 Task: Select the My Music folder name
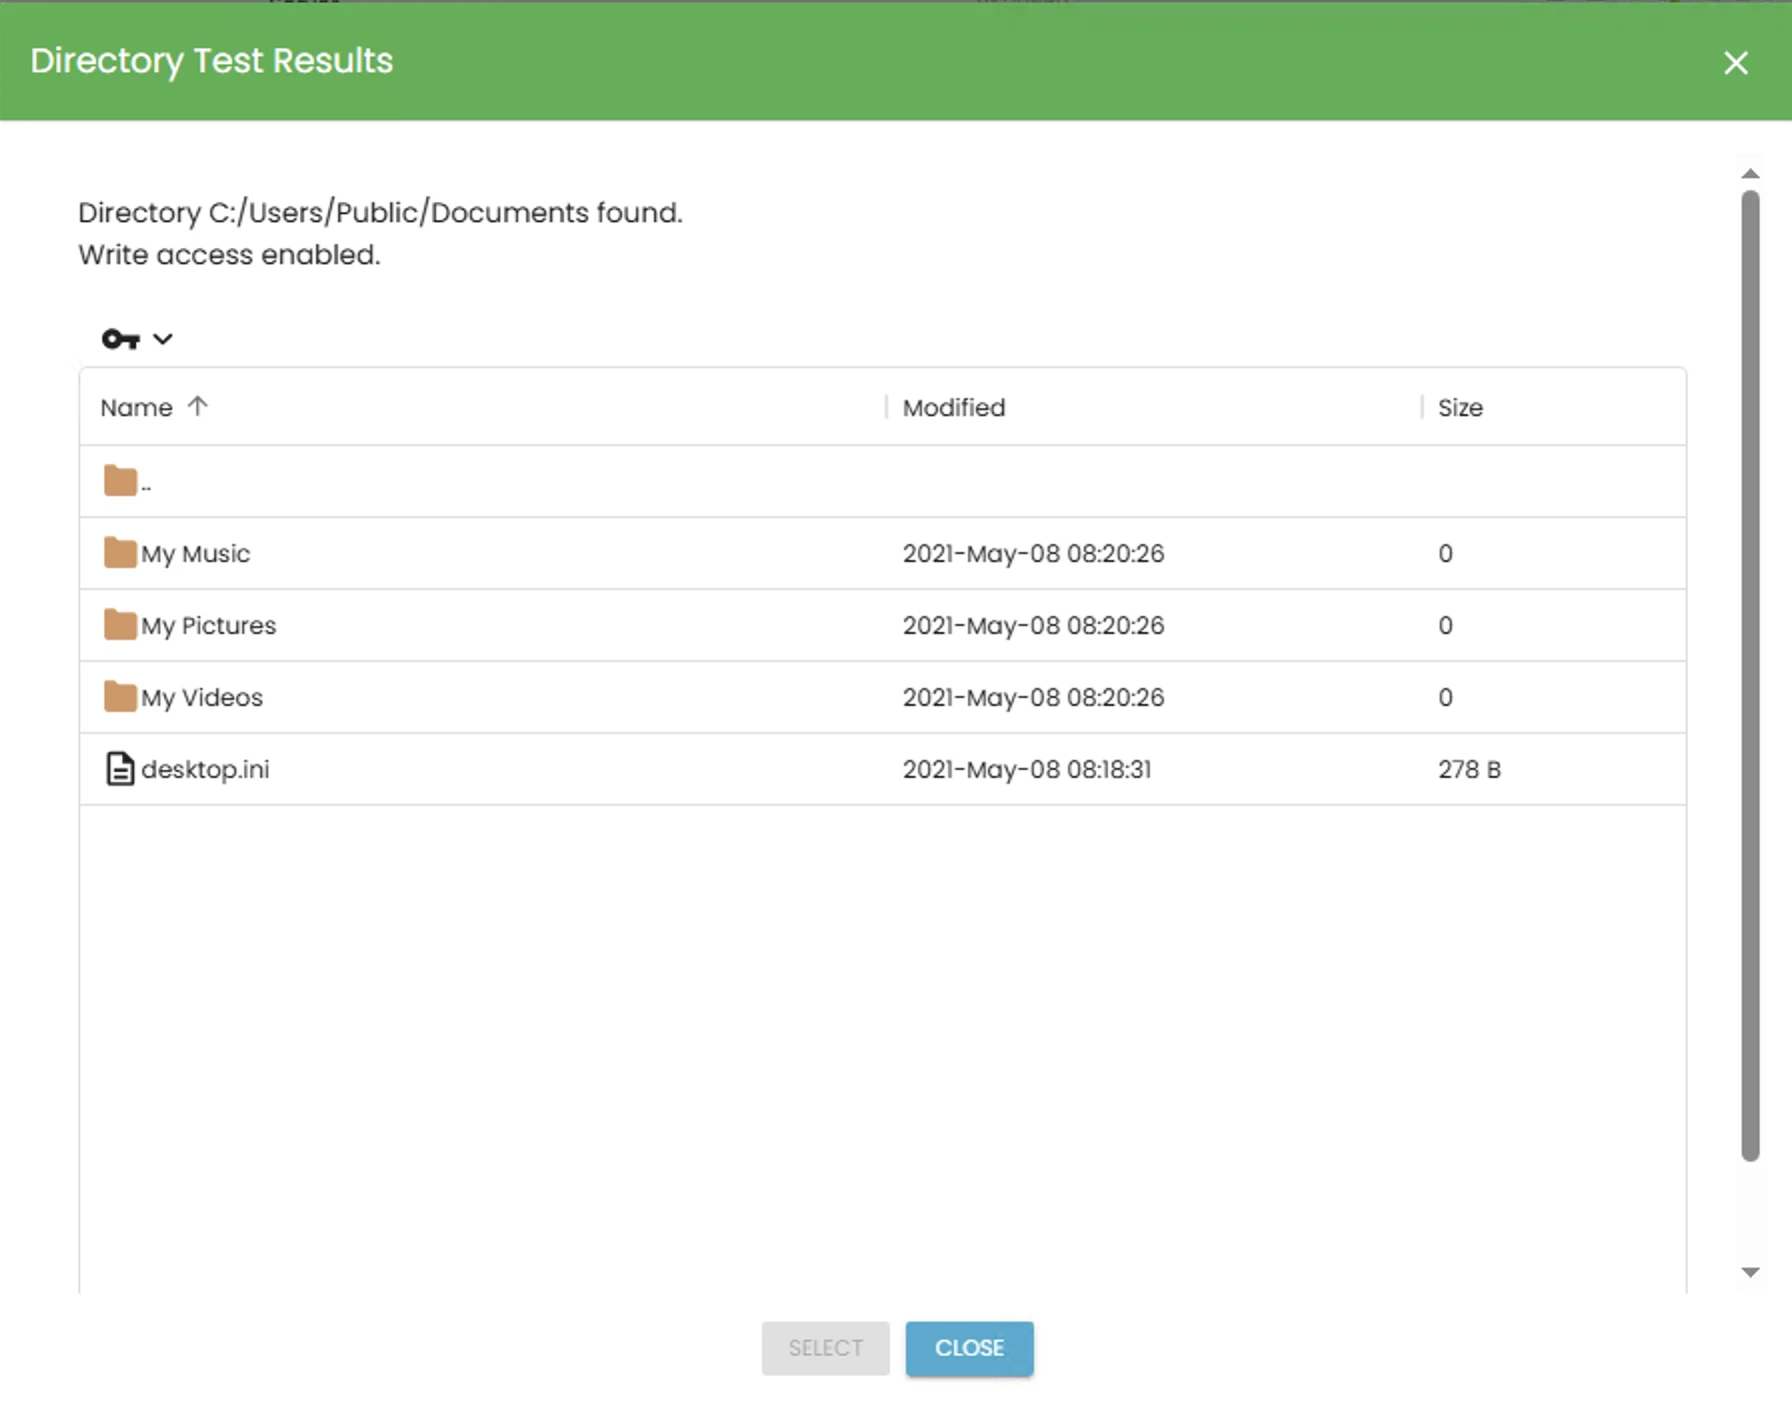(196, 554)
